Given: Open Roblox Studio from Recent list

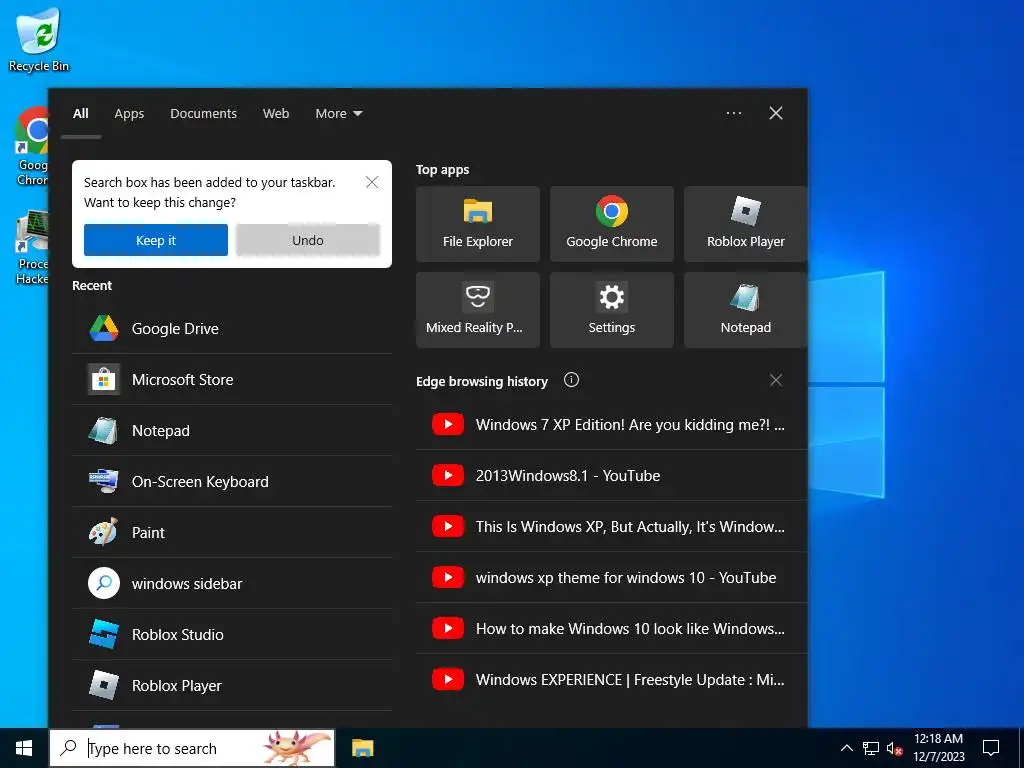Looking at the screenshot, I should pos(232,634).
